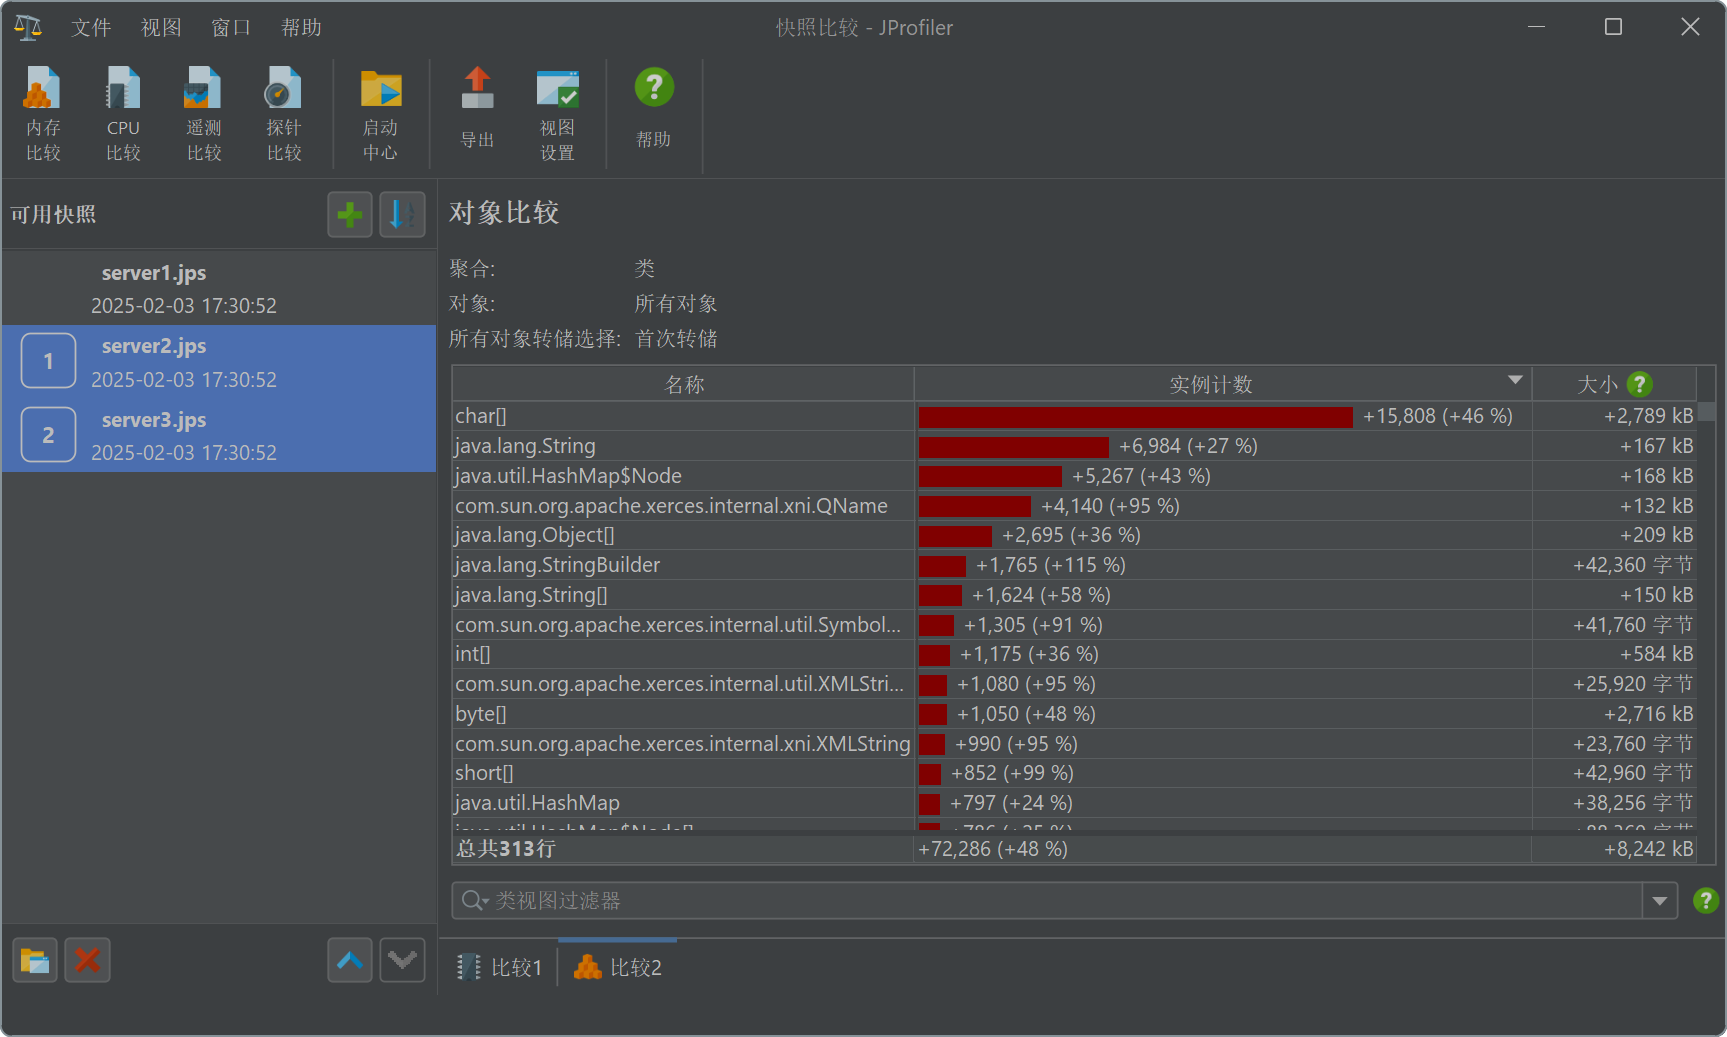
Task: Open the 遥测比较 telemetry comparison tool
Action: (203, 114)
